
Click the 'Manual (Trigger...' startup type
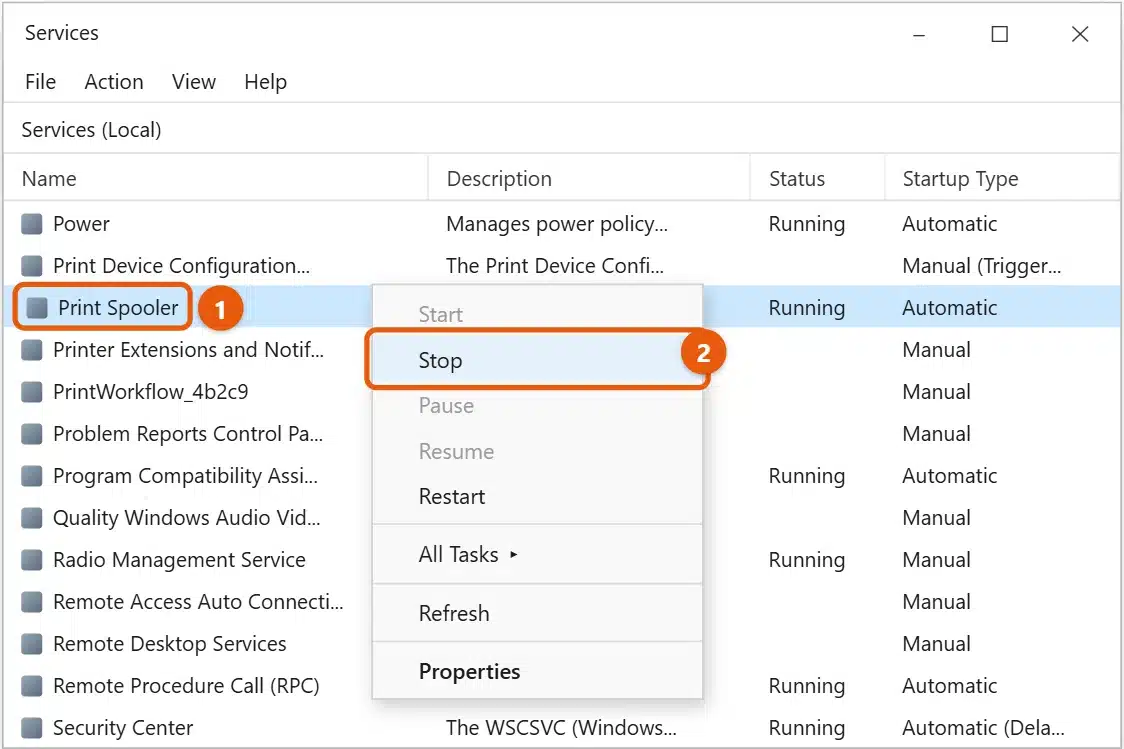pyautogui.click(x=981, y=266)
